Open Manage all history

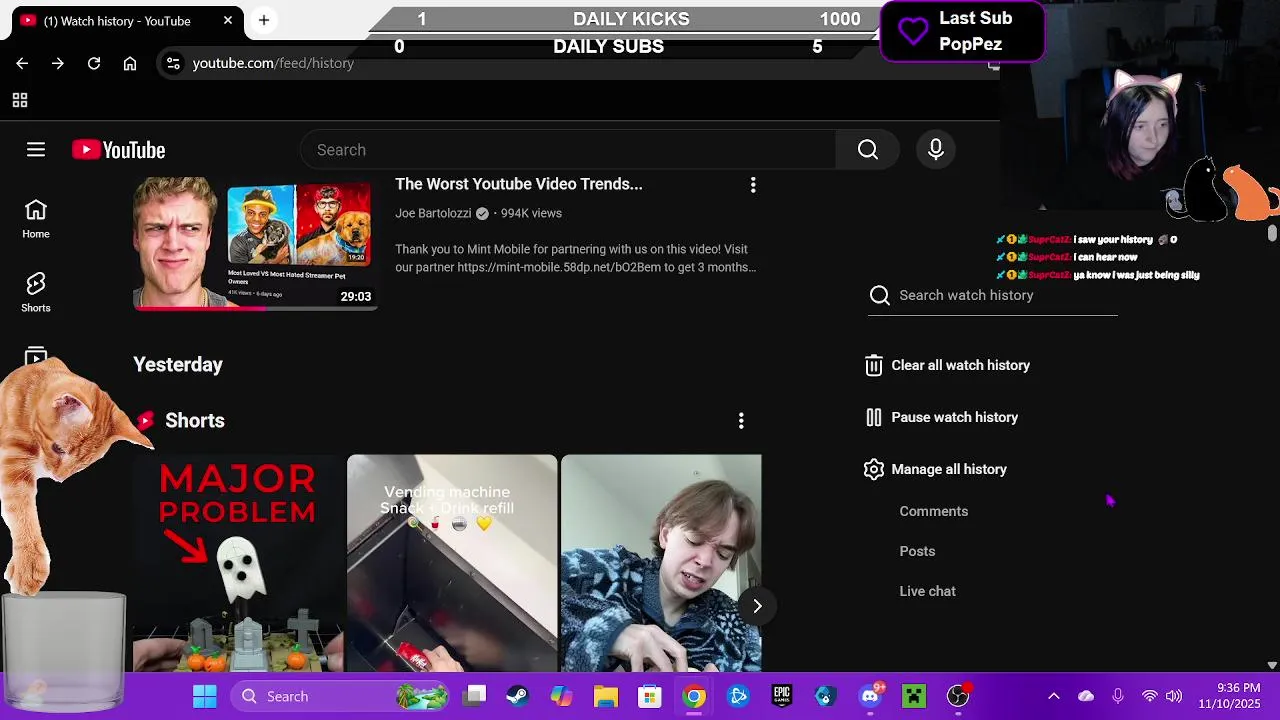(936, 469)
